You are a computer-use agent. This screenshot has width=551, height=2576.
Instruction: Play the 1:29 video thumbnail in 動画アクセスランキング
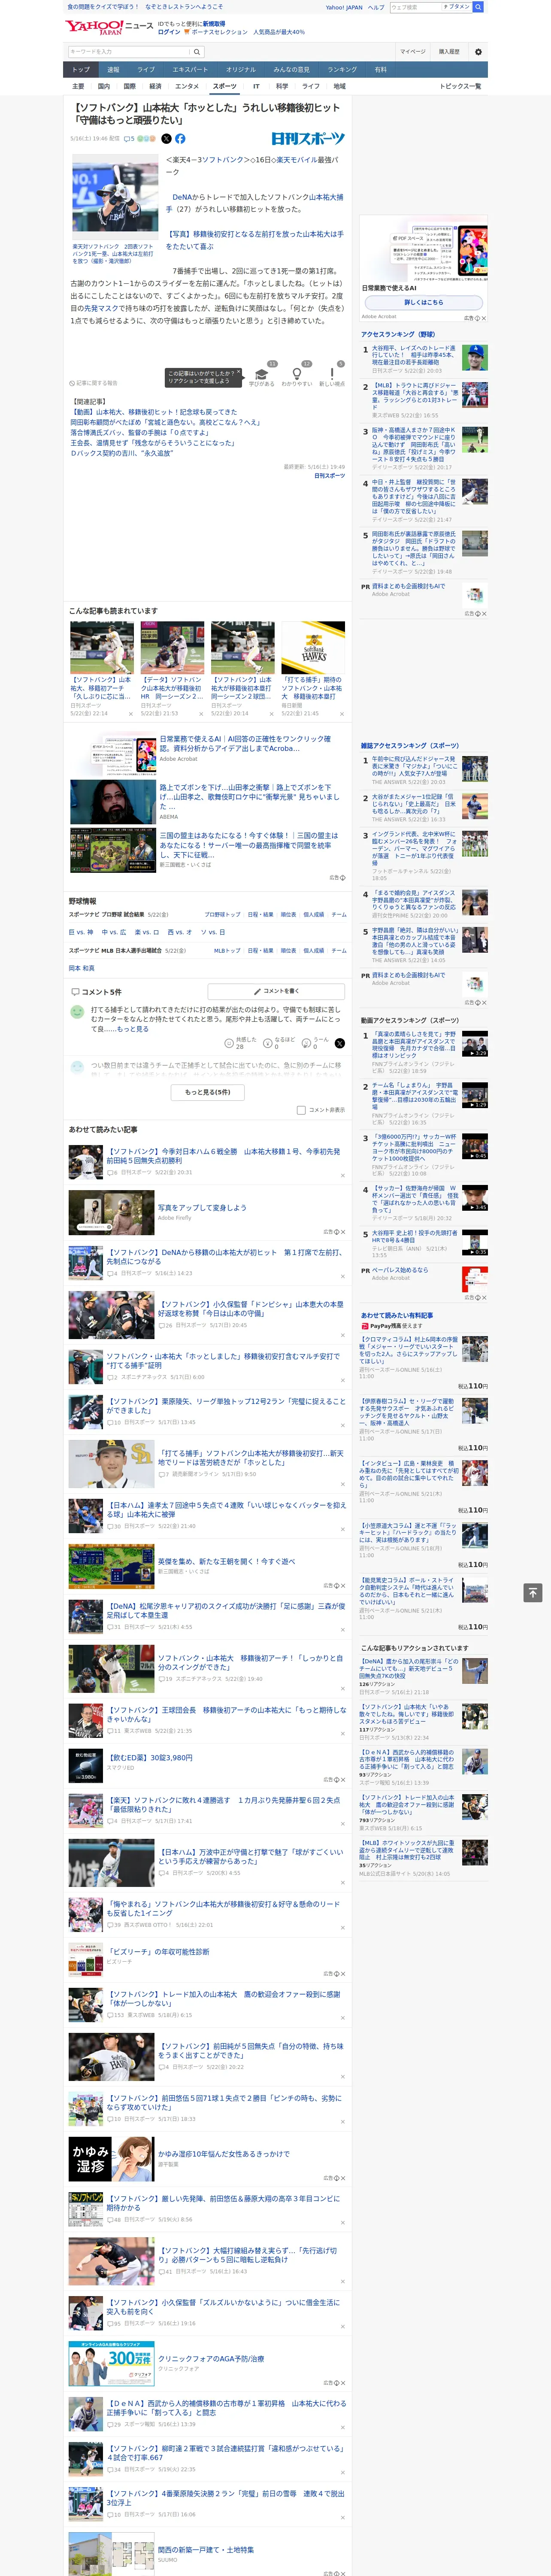pos(475,1095)
